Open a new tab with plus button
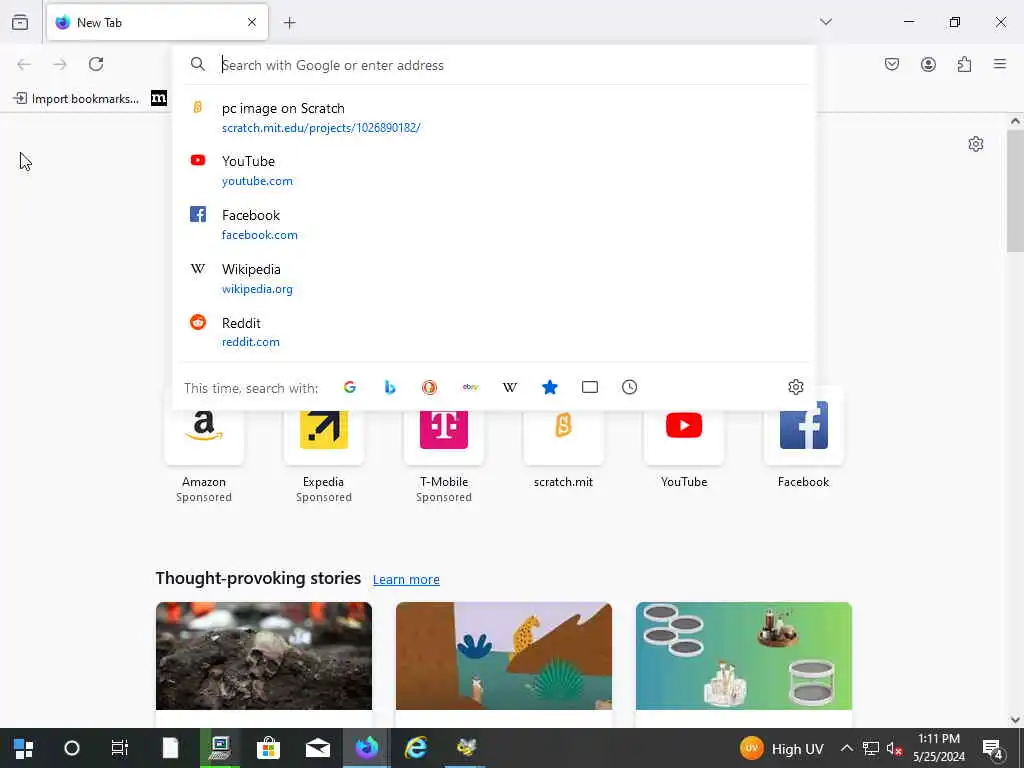This screenshot has height=768, width=1024. [x=289, y=23]
